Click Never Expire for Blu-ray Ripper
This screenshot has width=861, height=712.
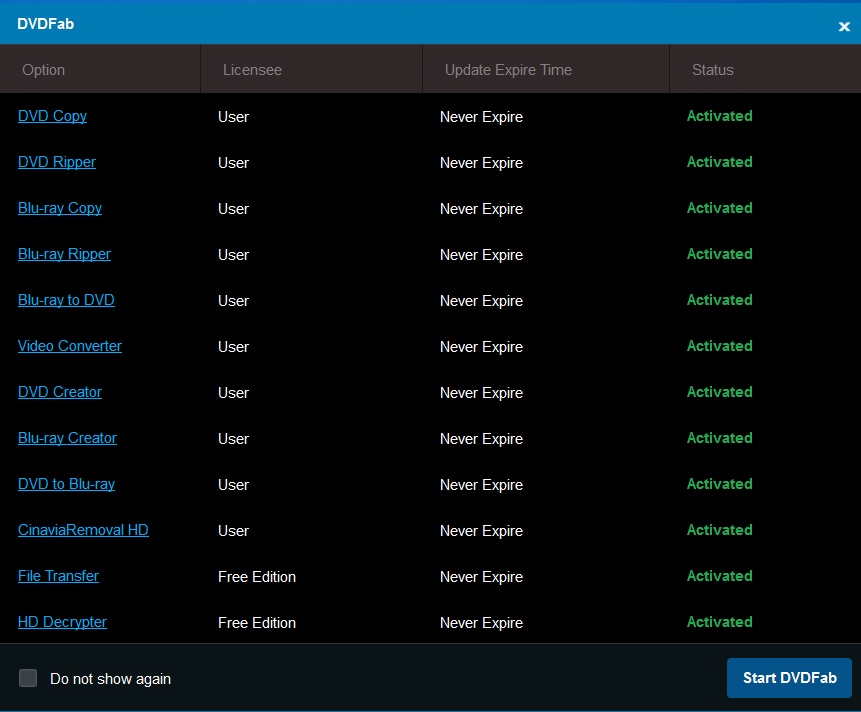(481, 255)
